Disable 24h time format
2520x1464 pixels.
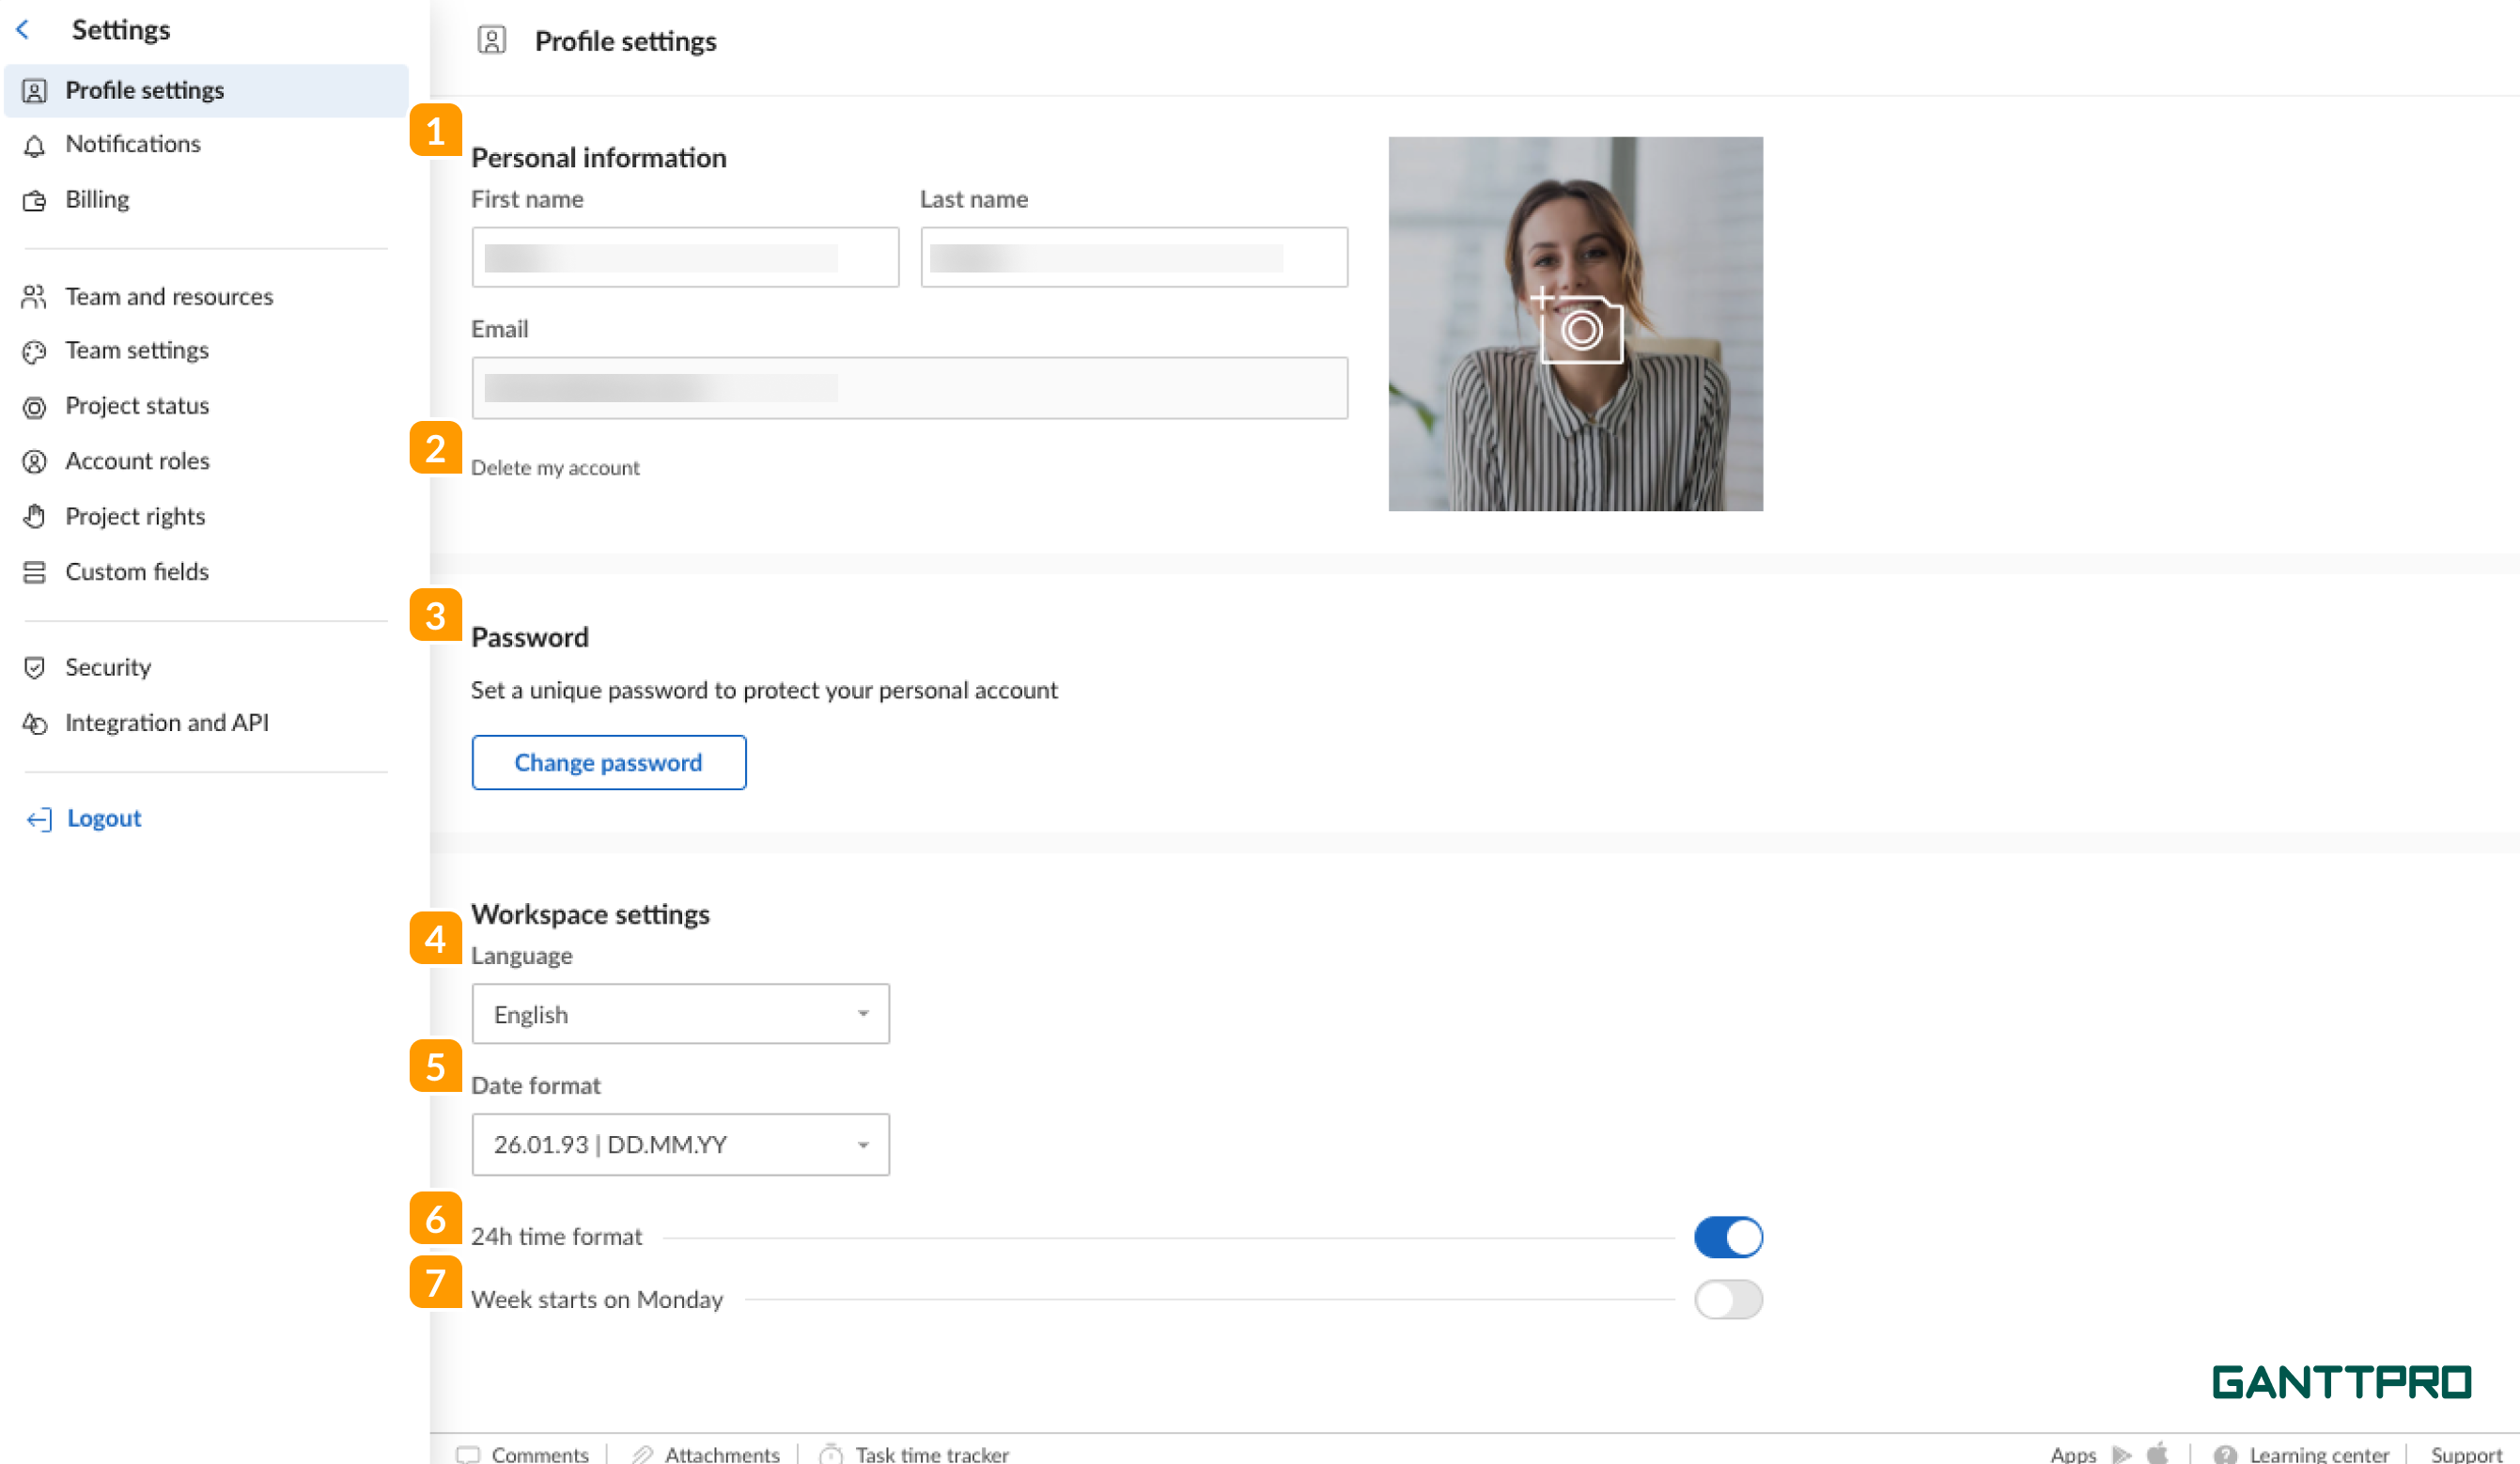1729,1236
